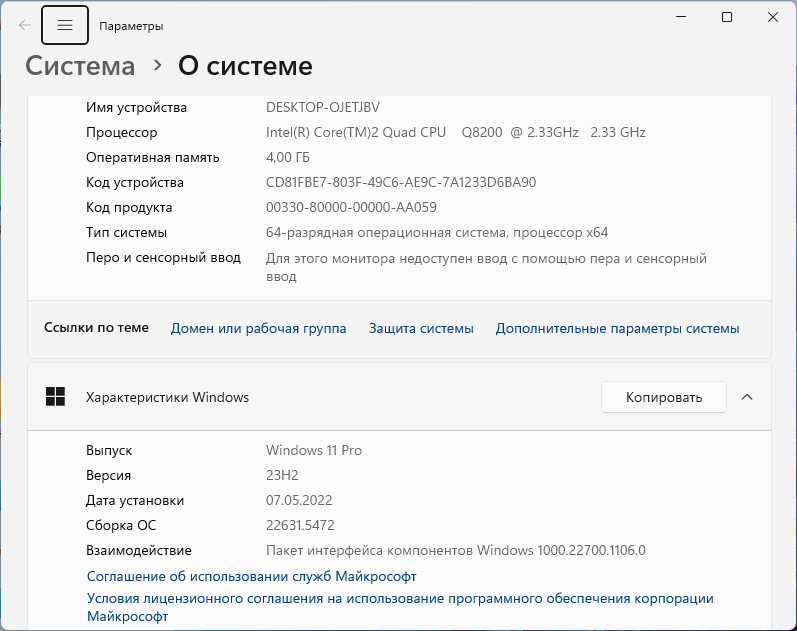
Task: Click the breadcrumb chevron separator
Action: [x=158, y=66]
